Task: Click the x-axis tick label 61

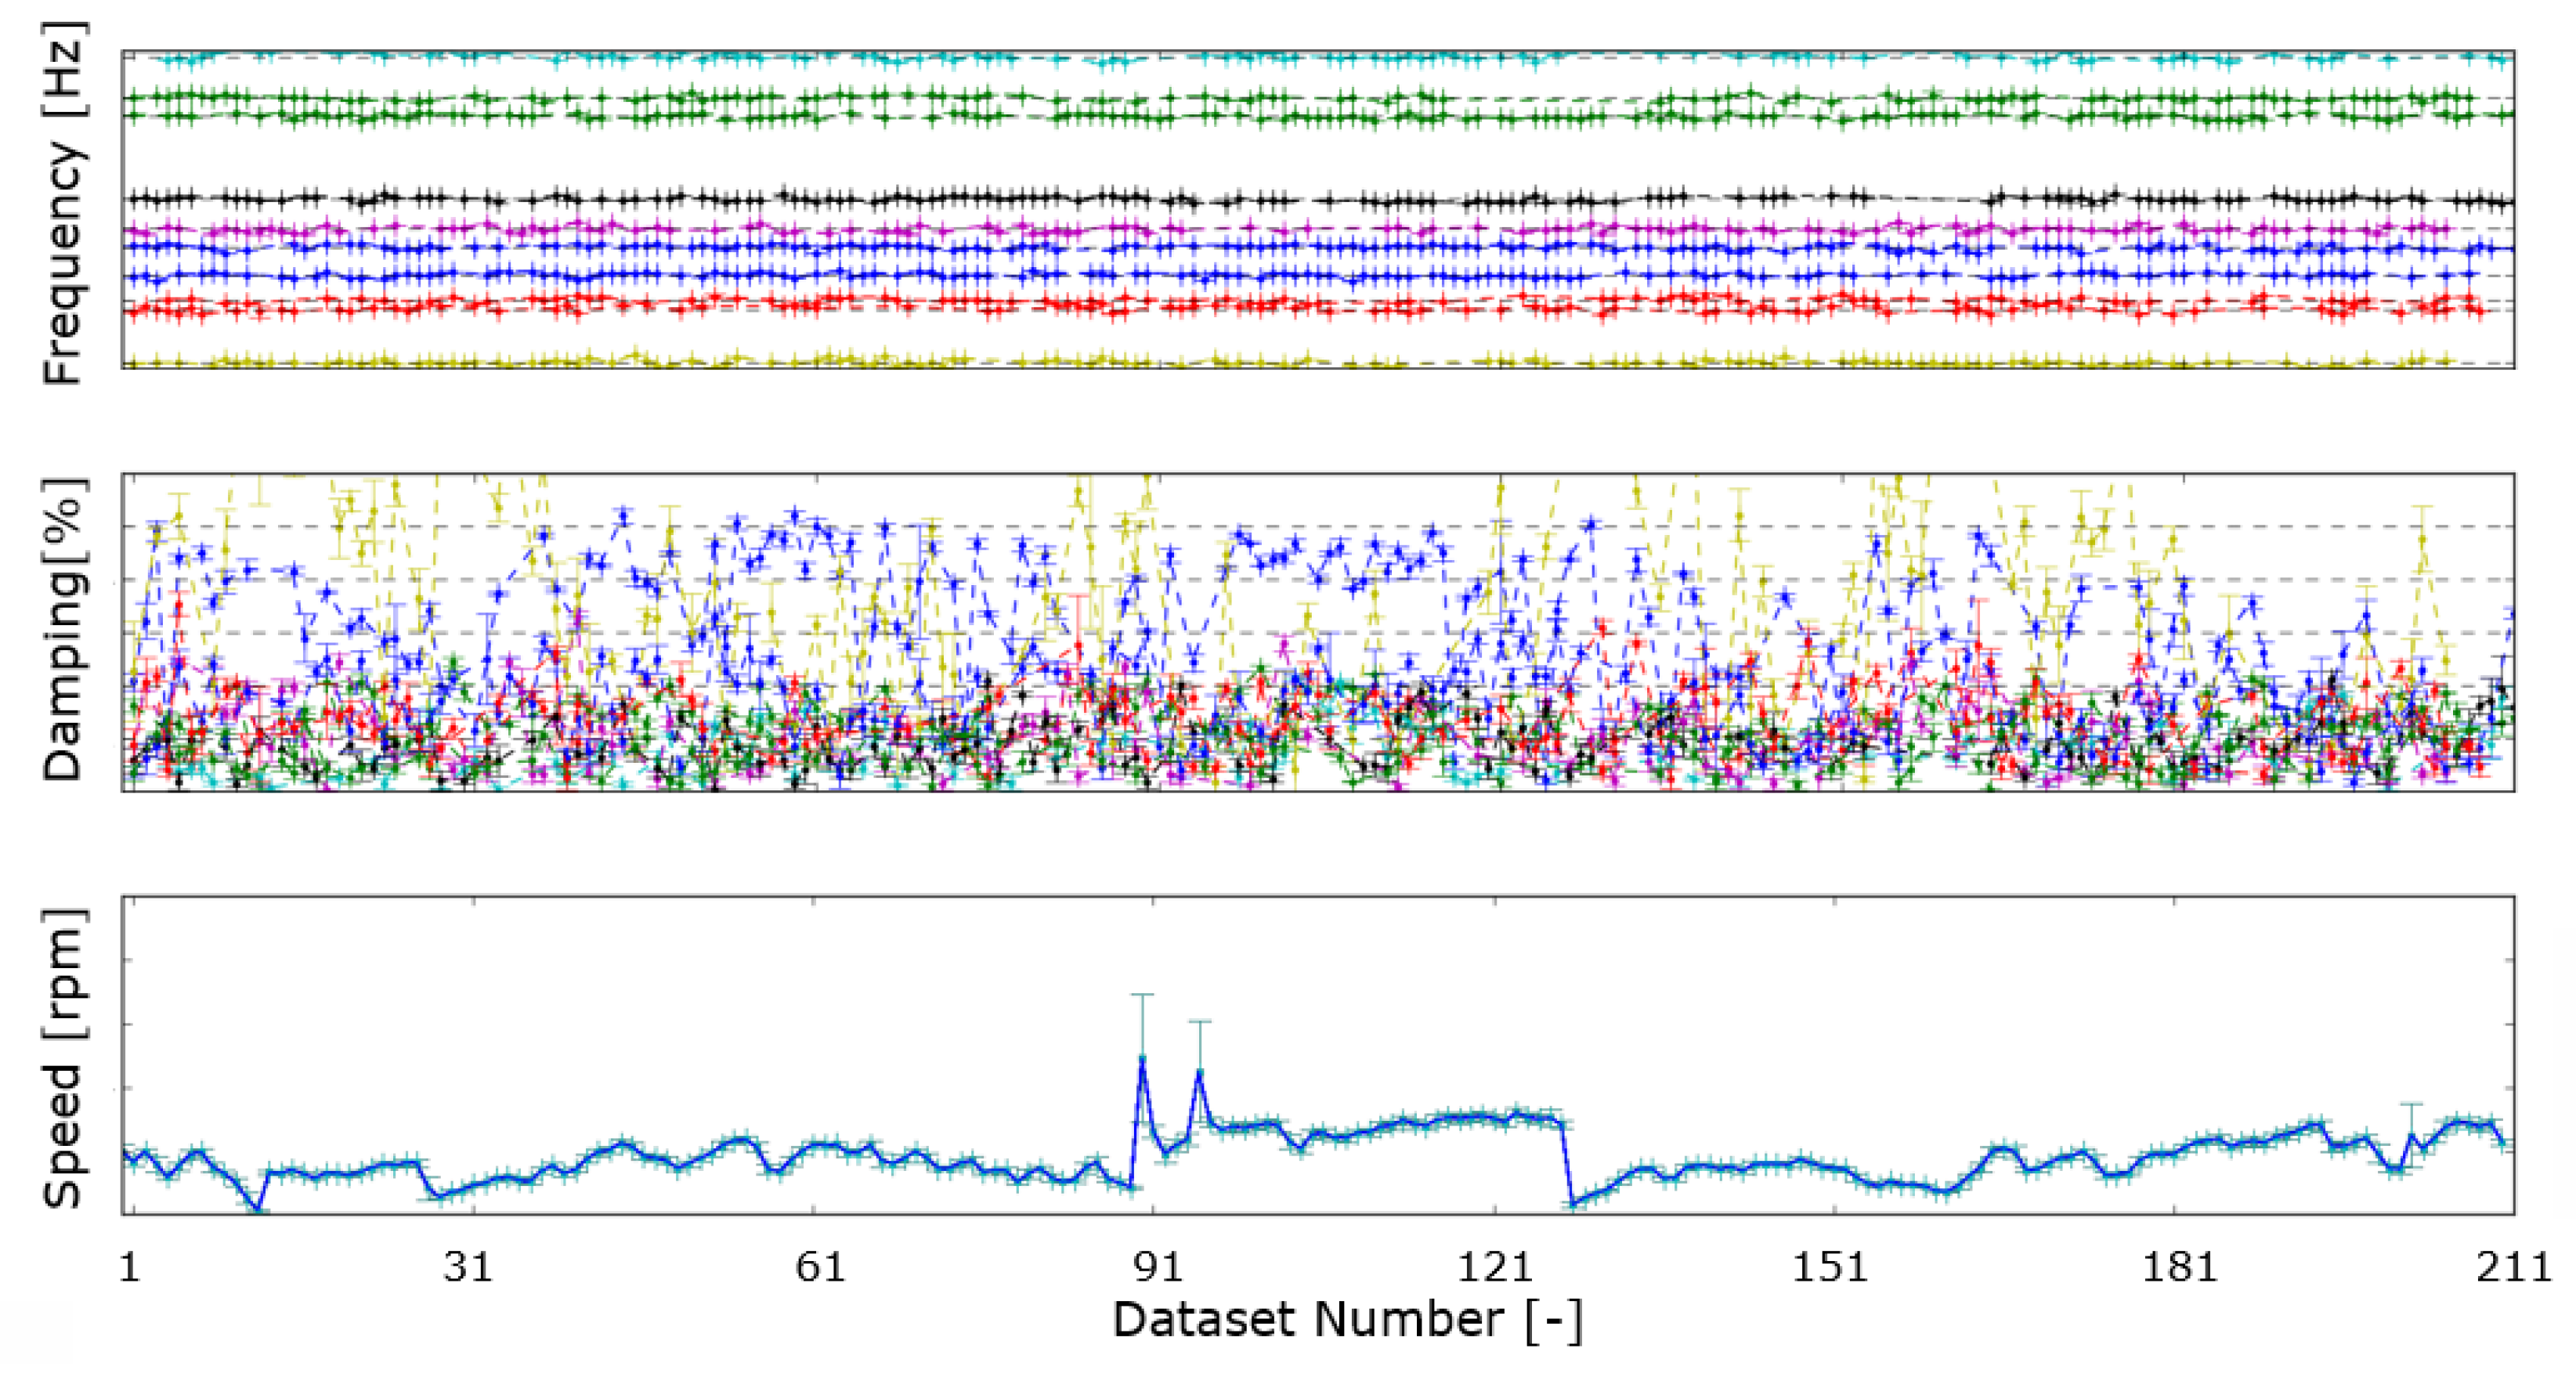Action: coord(819,1267)
